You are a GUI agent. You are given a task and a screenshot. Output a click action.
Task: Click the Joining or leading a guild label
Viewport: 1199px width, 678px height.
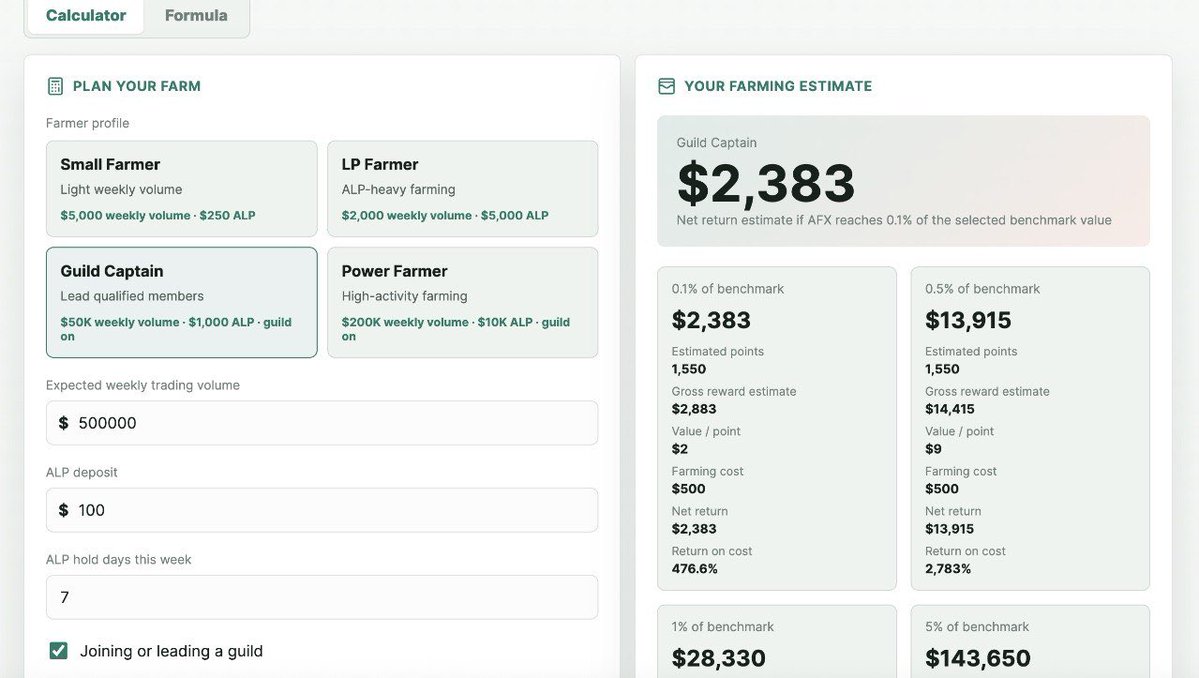tap(171, 651)
